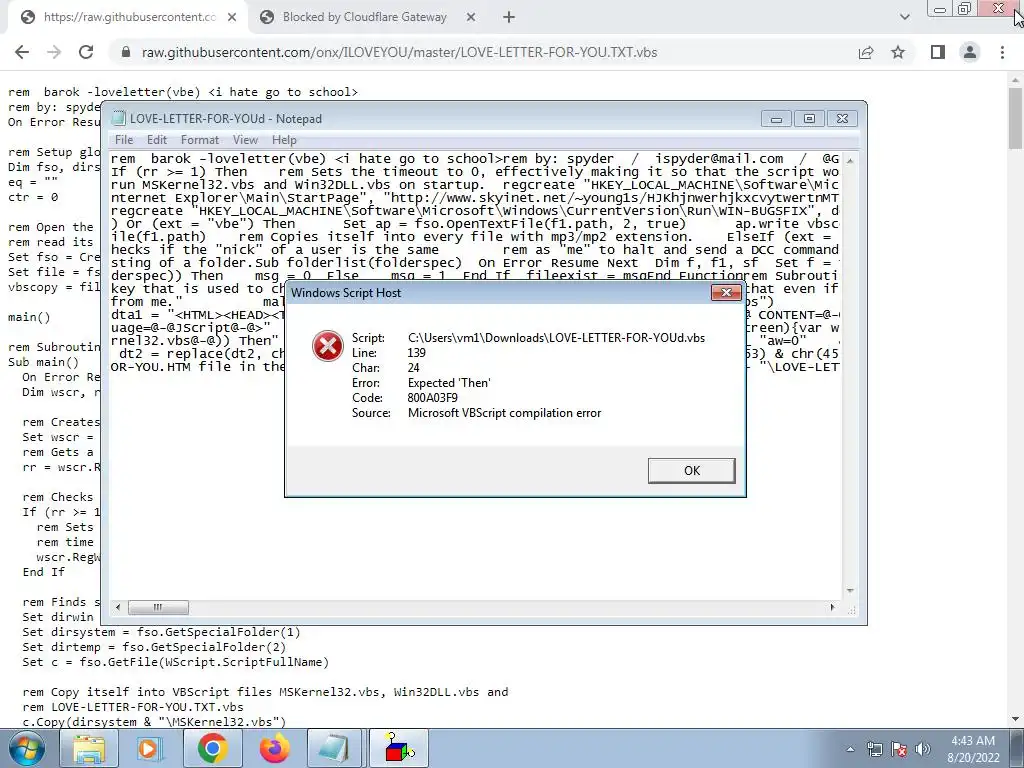
Task: Open the Chrome profile avatar menu
Action: (970, 52)
